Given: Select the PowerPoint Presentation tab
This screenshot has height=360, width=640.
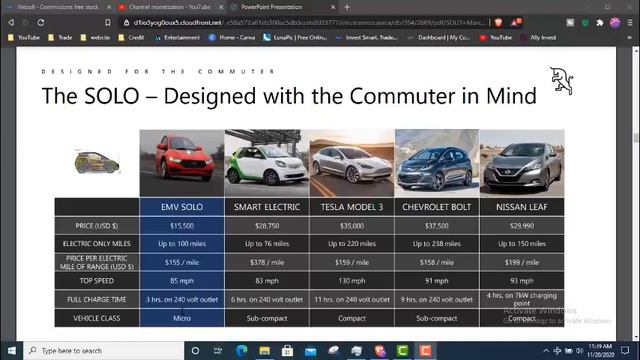Looking at the screenshot, I should [282, 7].
